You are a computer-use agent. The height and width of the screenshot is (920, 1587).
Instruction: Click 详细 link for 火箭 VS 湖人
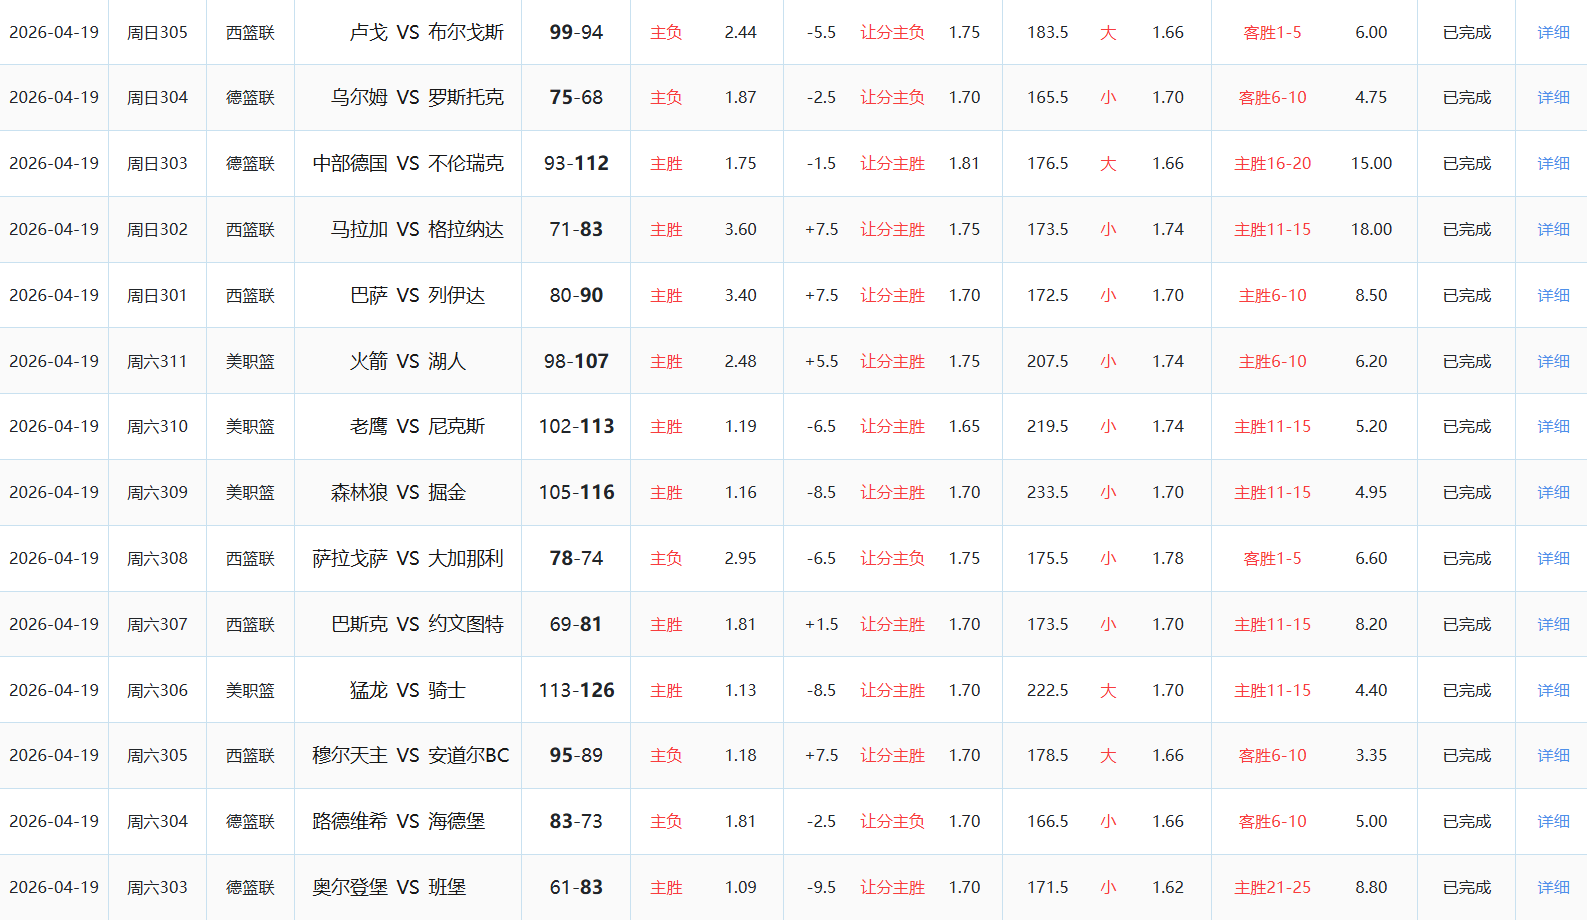1553,361
